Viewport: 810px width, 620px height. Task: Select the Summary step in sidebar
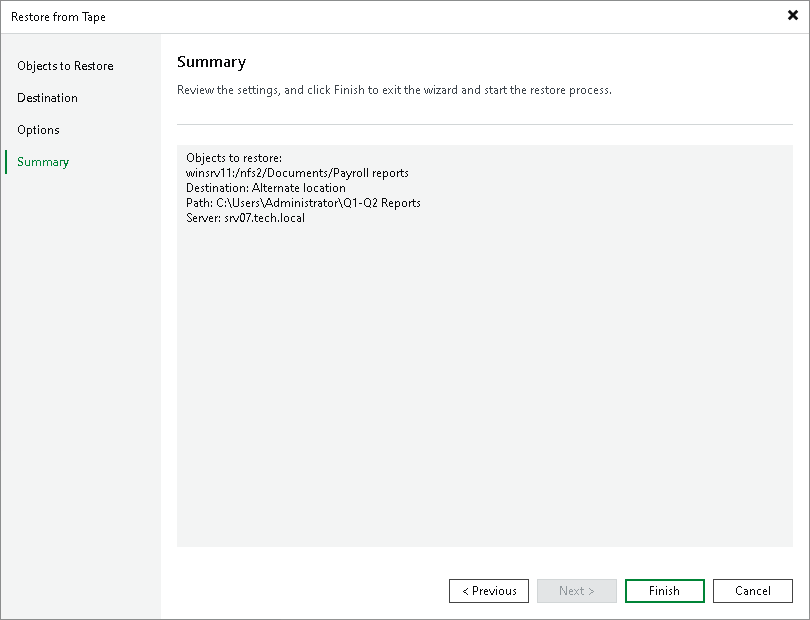pos(43,162)
